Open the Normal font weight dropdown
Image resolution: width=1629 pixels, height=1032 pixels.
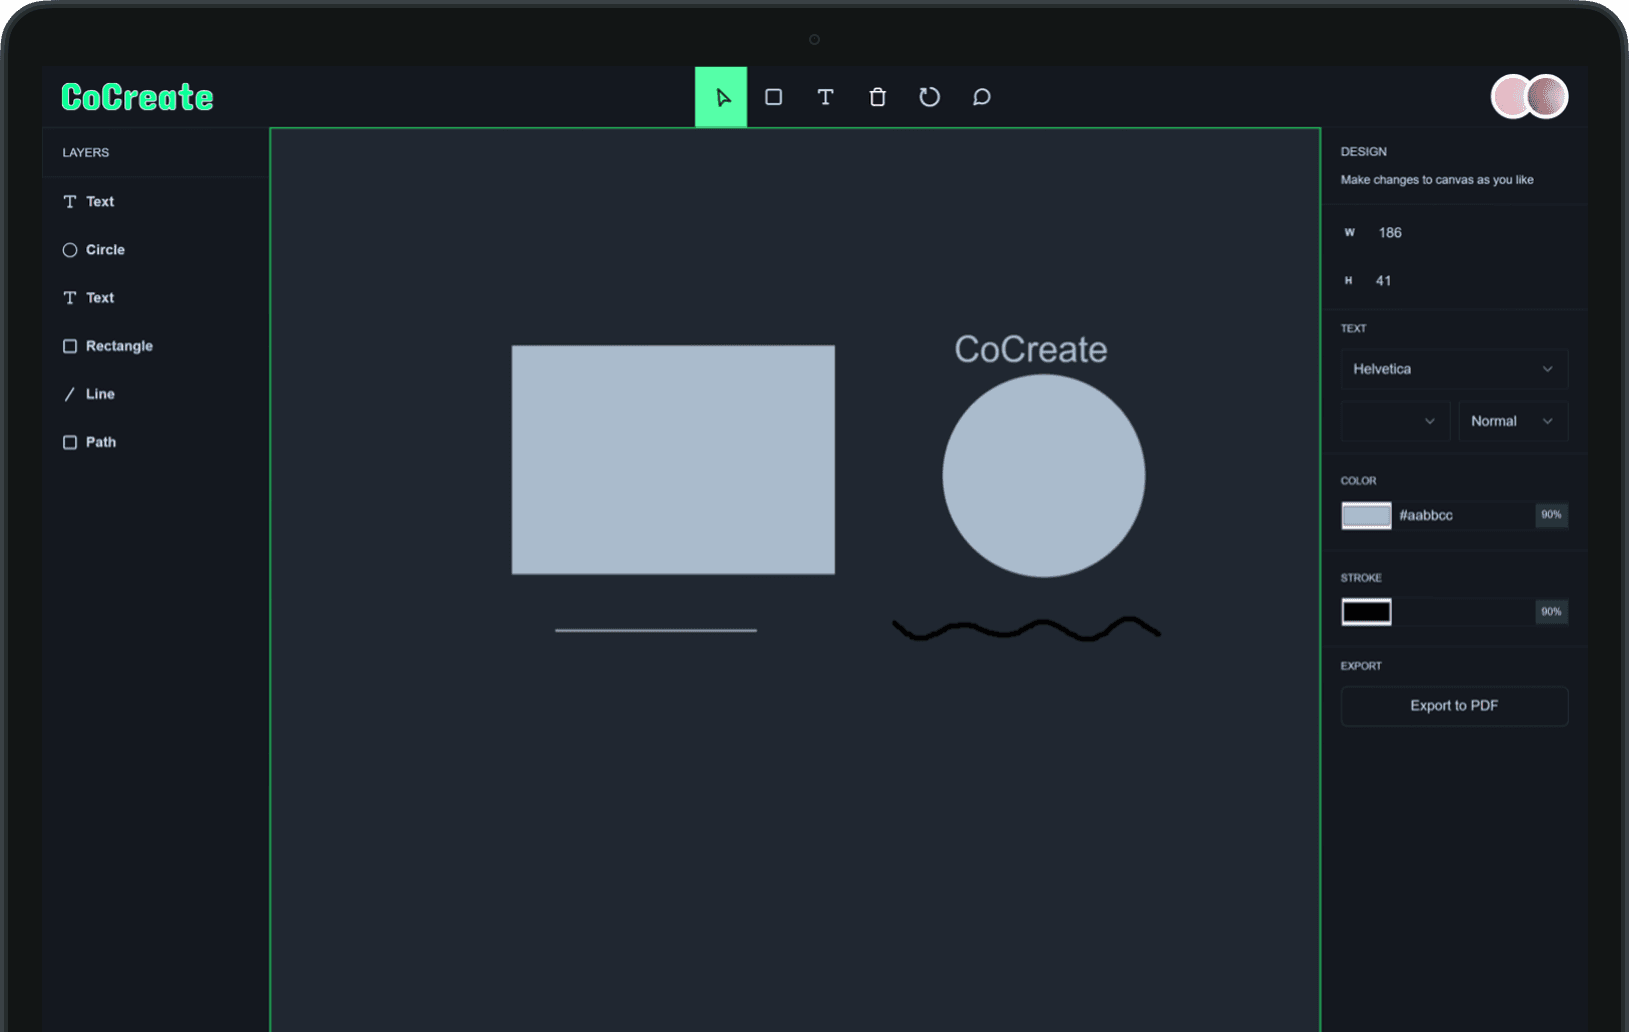(x=1513, y=421)
